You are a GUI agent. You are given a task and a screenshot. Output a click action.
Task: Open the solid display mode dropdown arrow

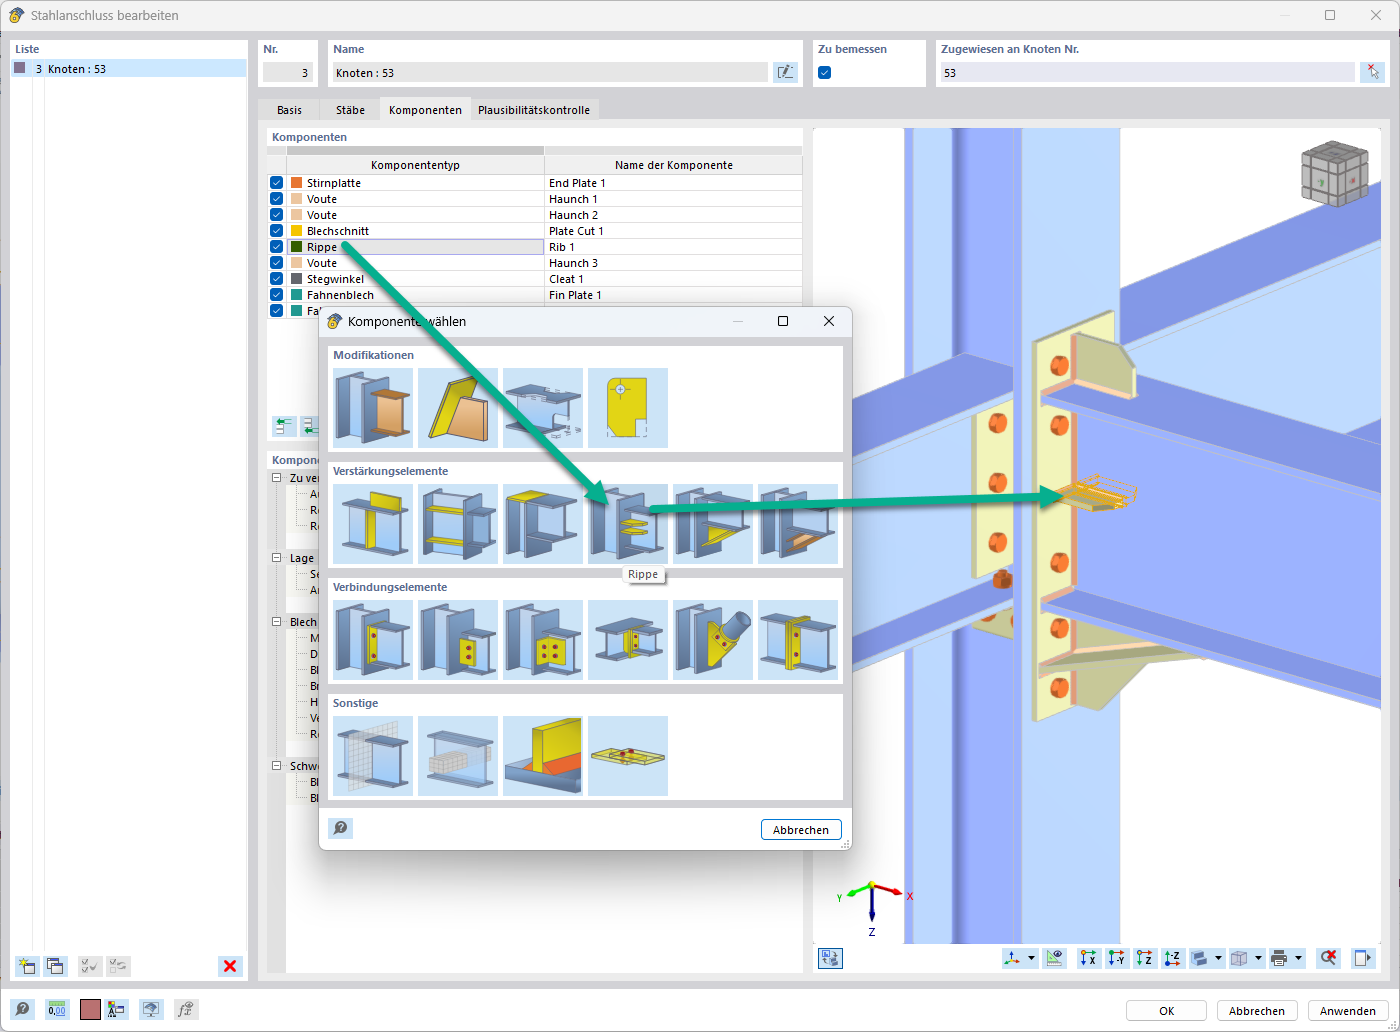pyautogui.click(x=1218, y=958)
